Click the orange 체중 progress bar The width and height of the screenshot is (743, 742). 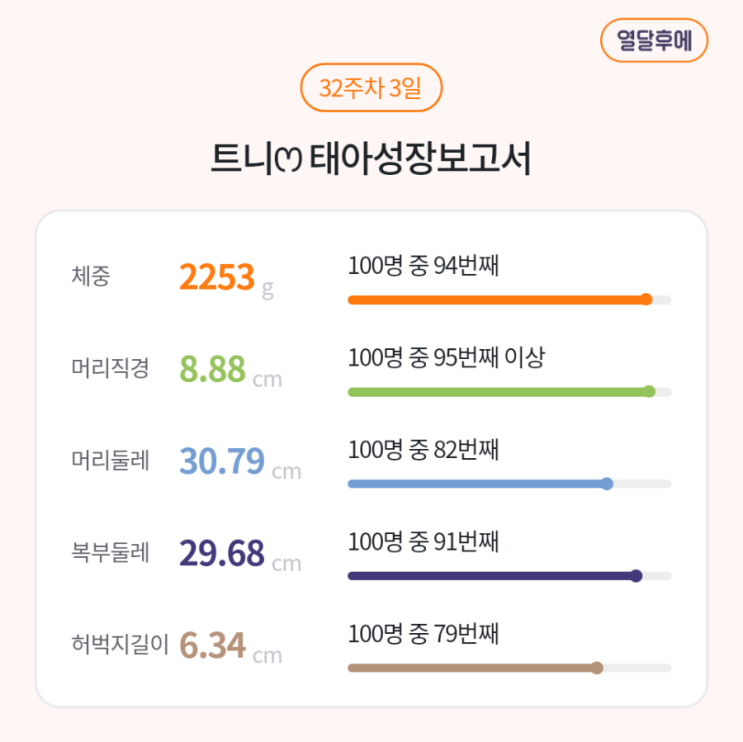500,299
